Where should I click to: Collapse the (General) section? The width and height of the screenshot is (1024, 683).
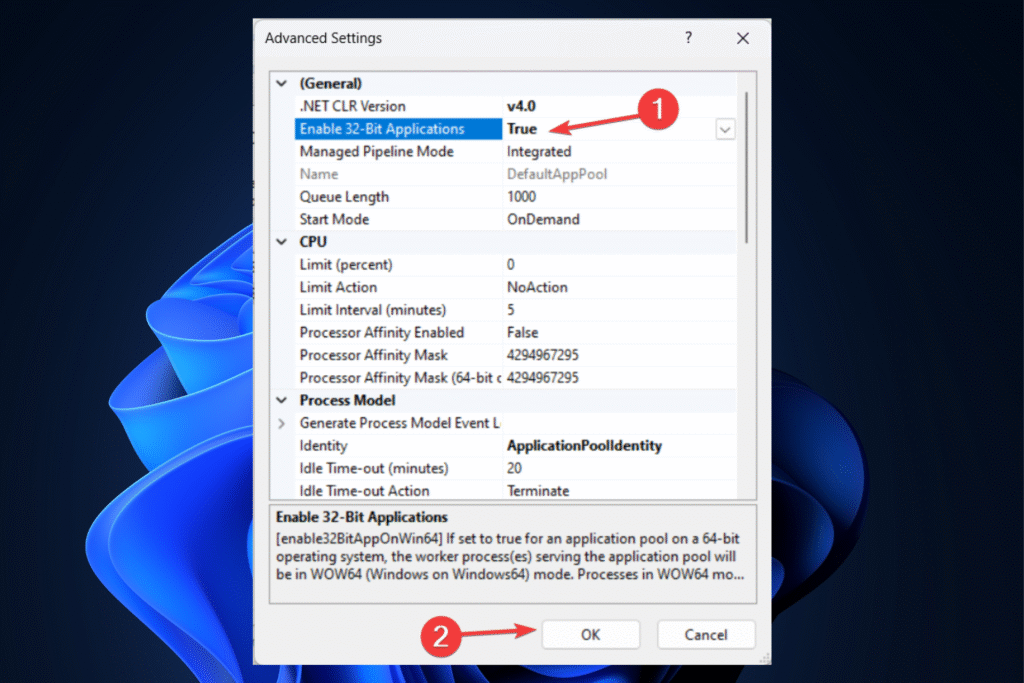click(x=281, y=84)
